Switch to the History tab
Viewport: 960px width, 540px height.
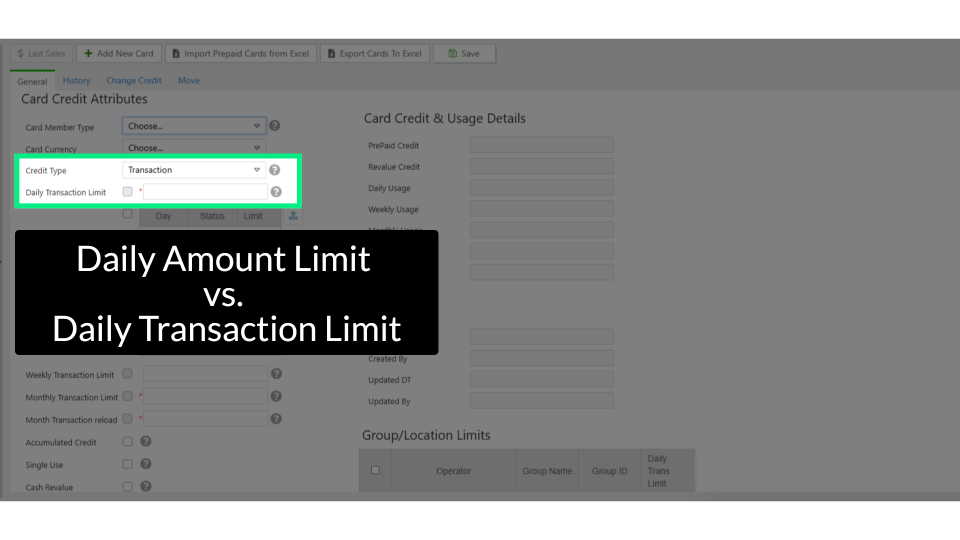(76, 81)
